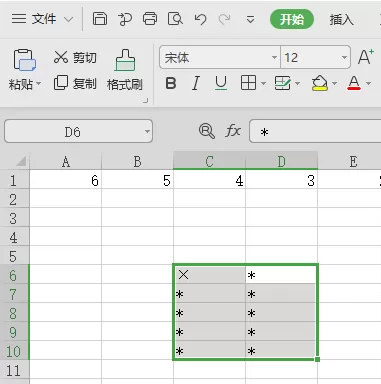Viewport: 381px width, 384px height.
Task: Expand the Name Box dropdown arrow
Action: tap(147, 132)
